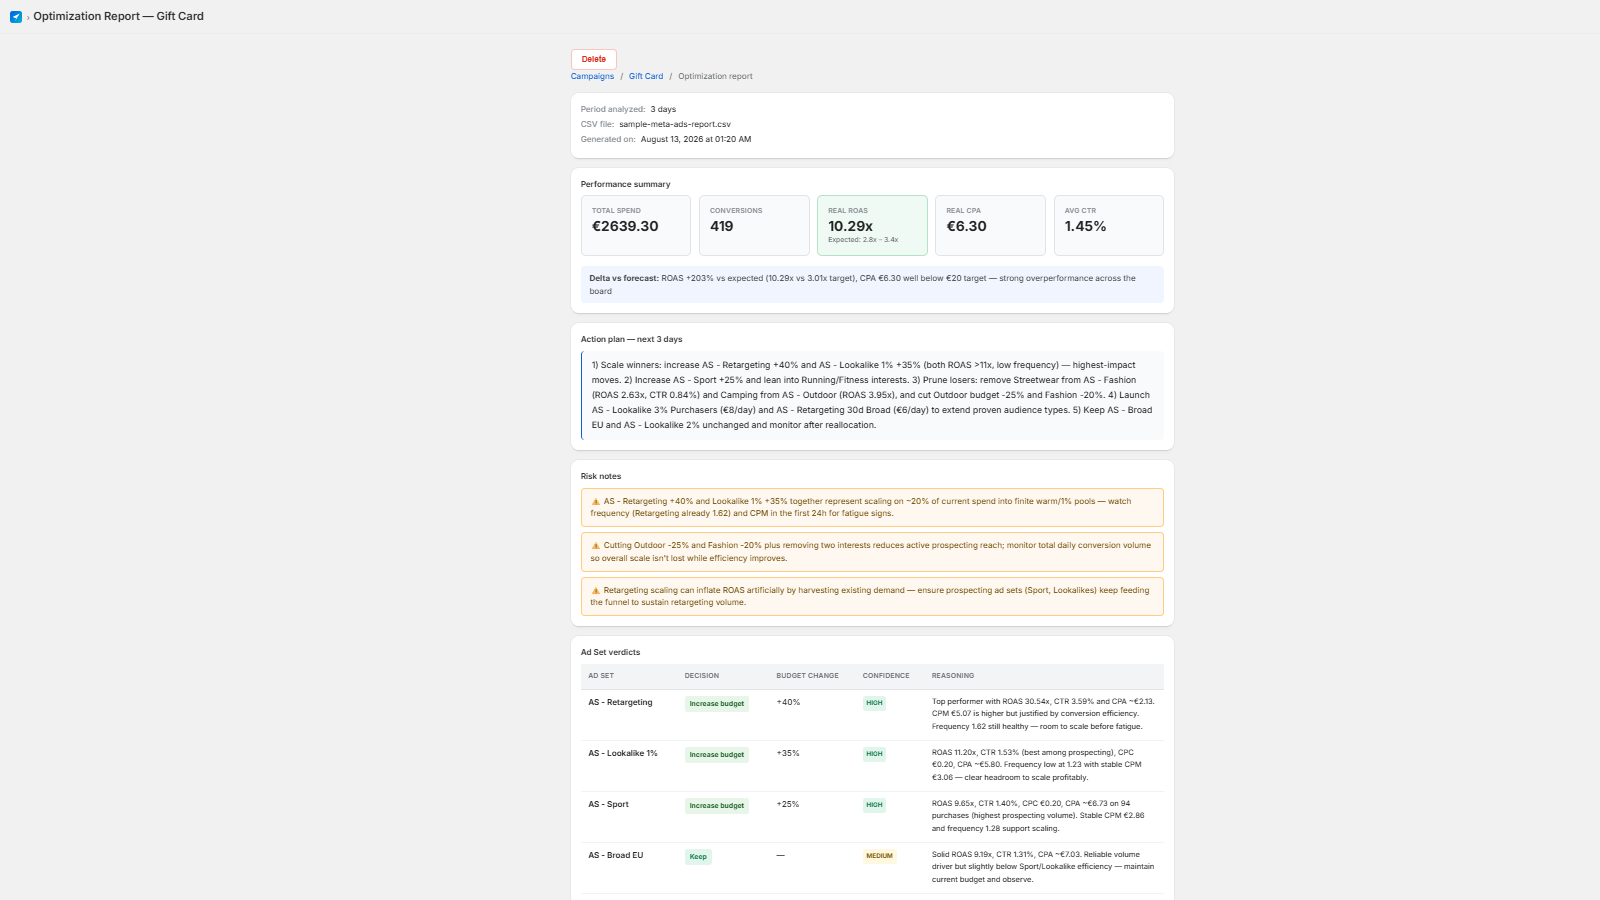Select the AS - Broad EU ad set name

[616, 855]
